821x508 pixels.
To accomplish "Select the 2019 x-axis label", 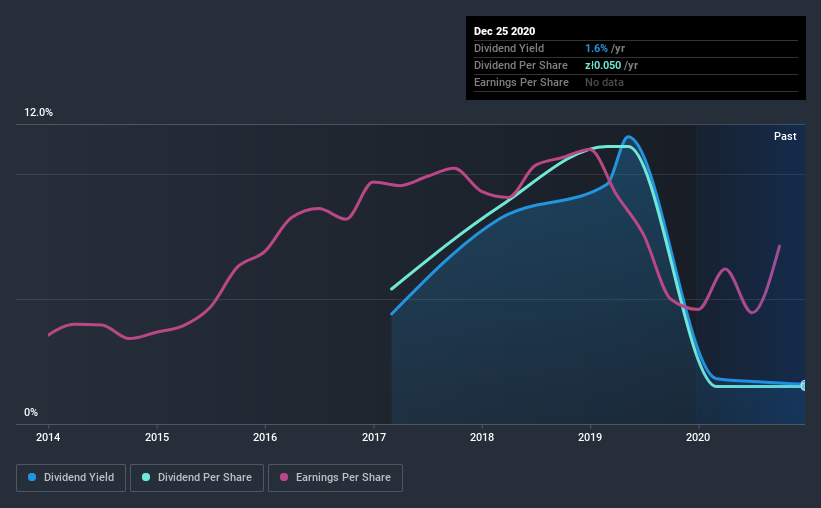I will point(590,437).
